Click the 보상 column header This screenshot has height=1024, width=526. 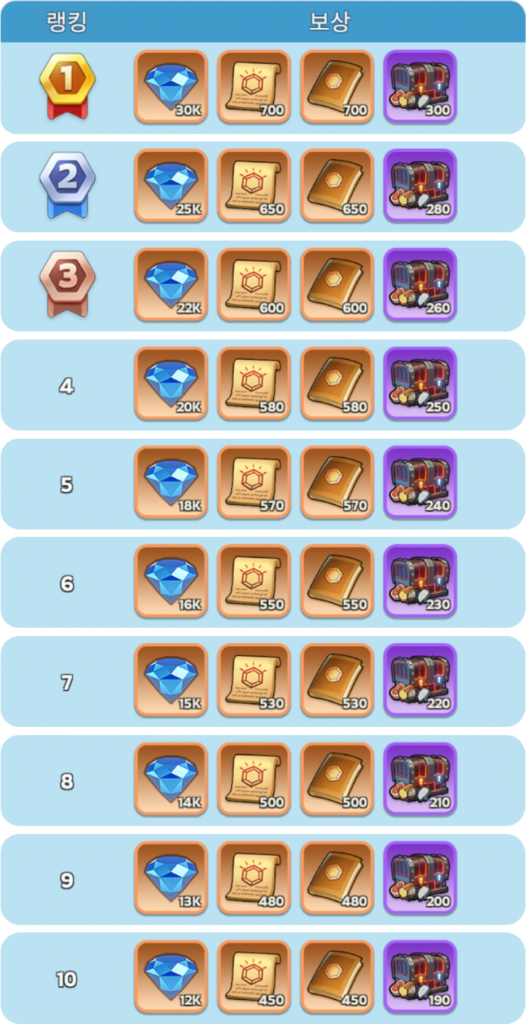[x=329, y=22]
